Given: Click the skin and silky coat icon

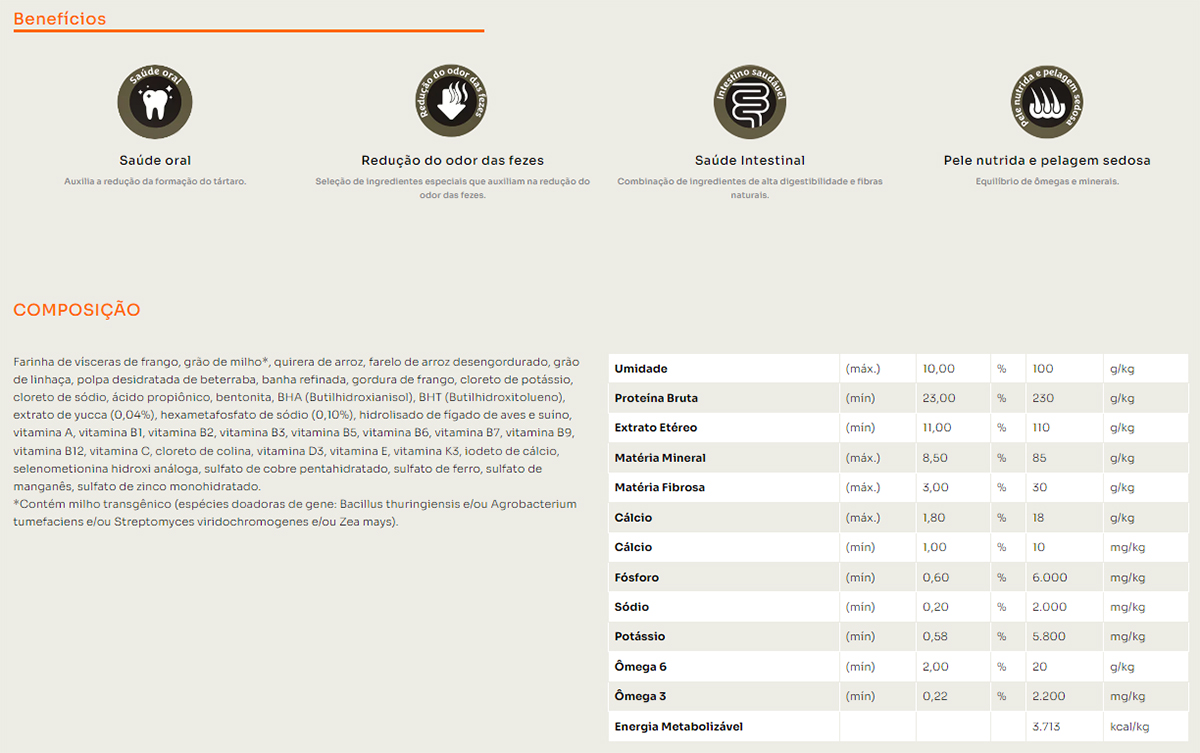Looking at the screenshot, I should (x=1047, y=102).
